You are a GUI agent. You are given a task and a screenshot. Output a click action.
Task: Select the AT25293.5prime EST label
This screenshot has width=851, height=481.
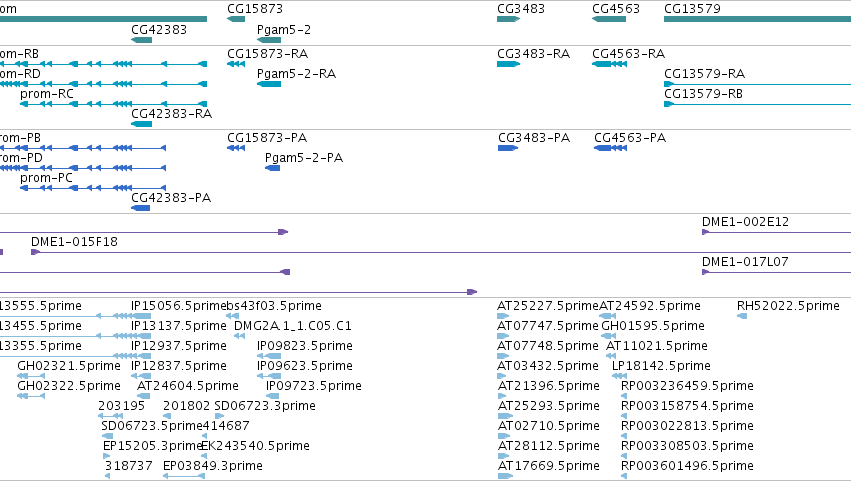(x=549, y=407)
